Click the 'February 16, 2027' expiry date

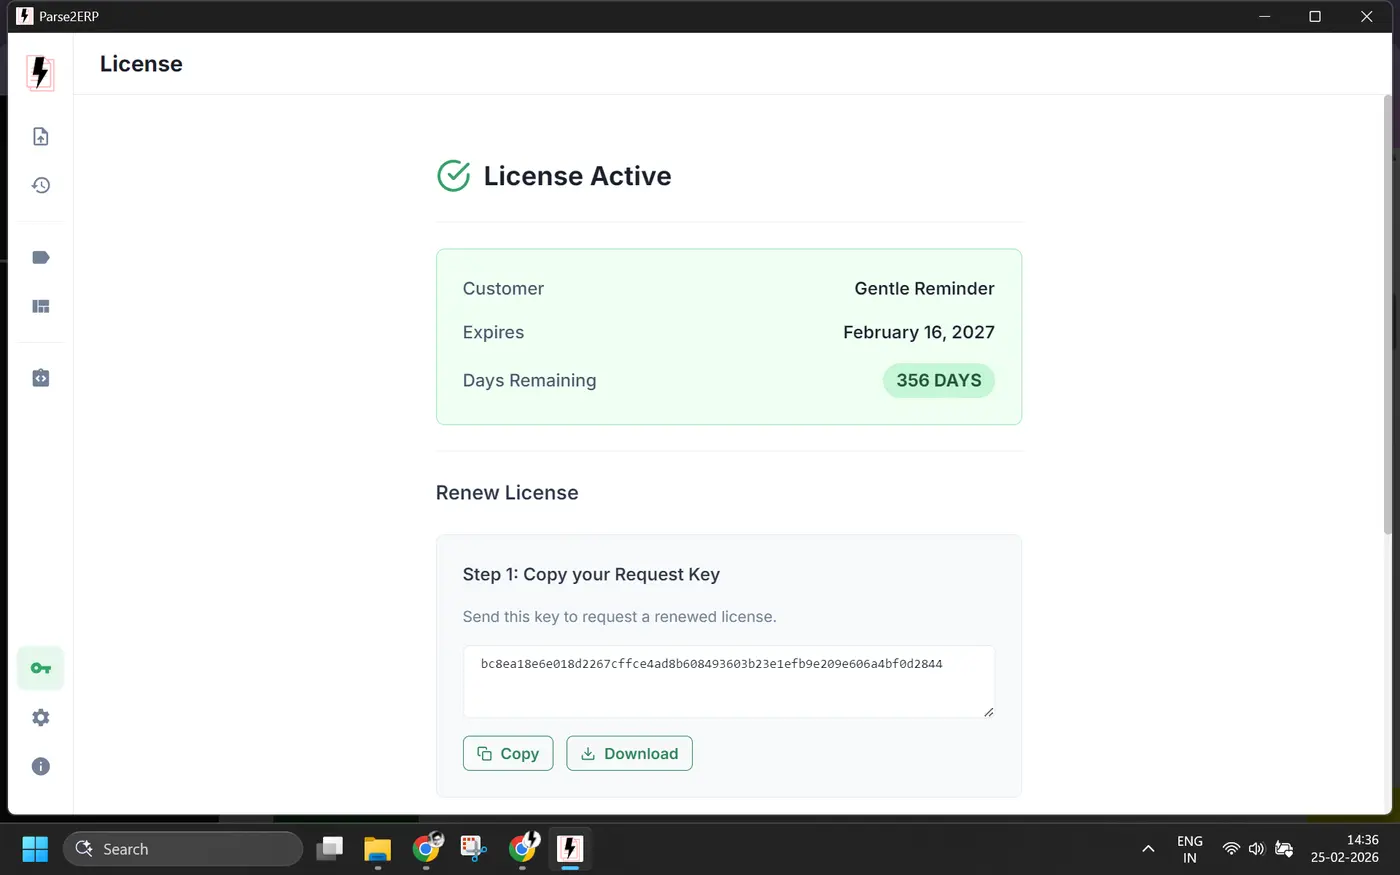coord(919,333)
